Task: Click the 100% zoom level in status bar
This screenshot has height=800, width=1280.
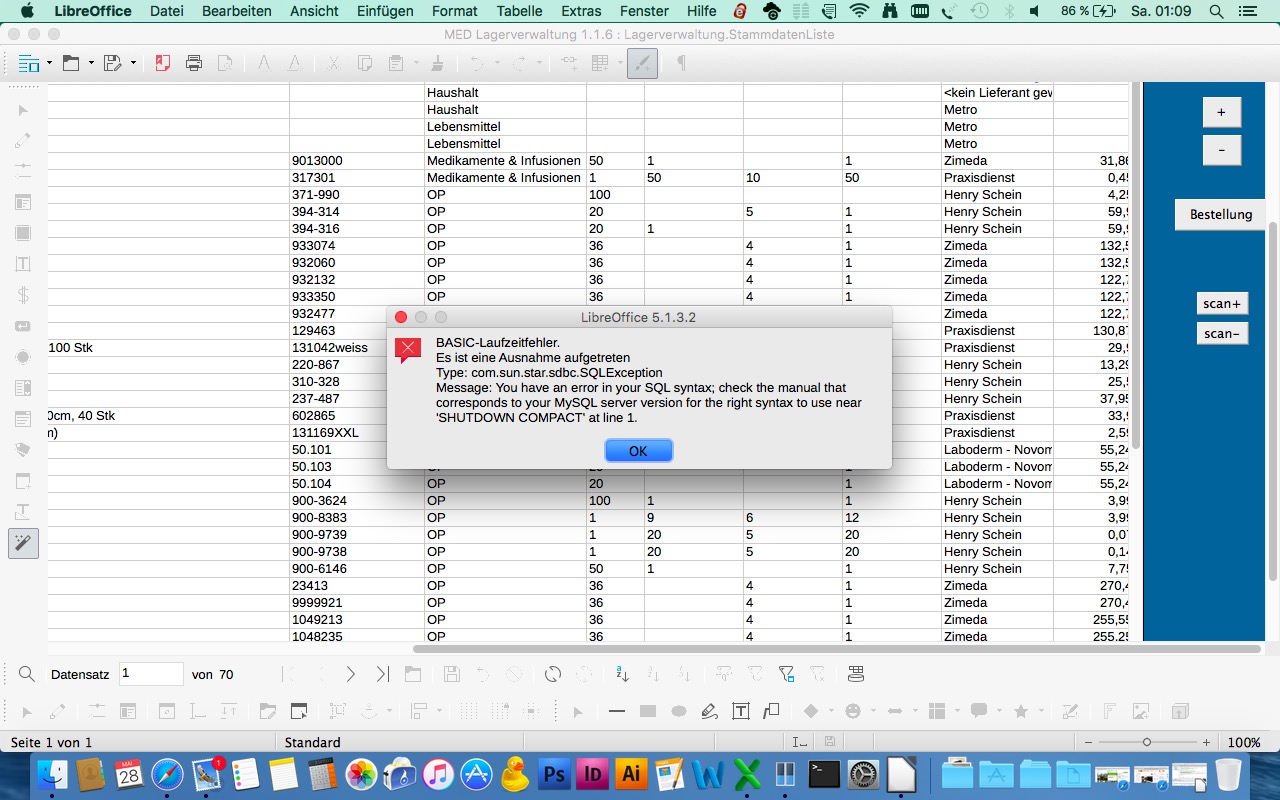Action: 1244,742
